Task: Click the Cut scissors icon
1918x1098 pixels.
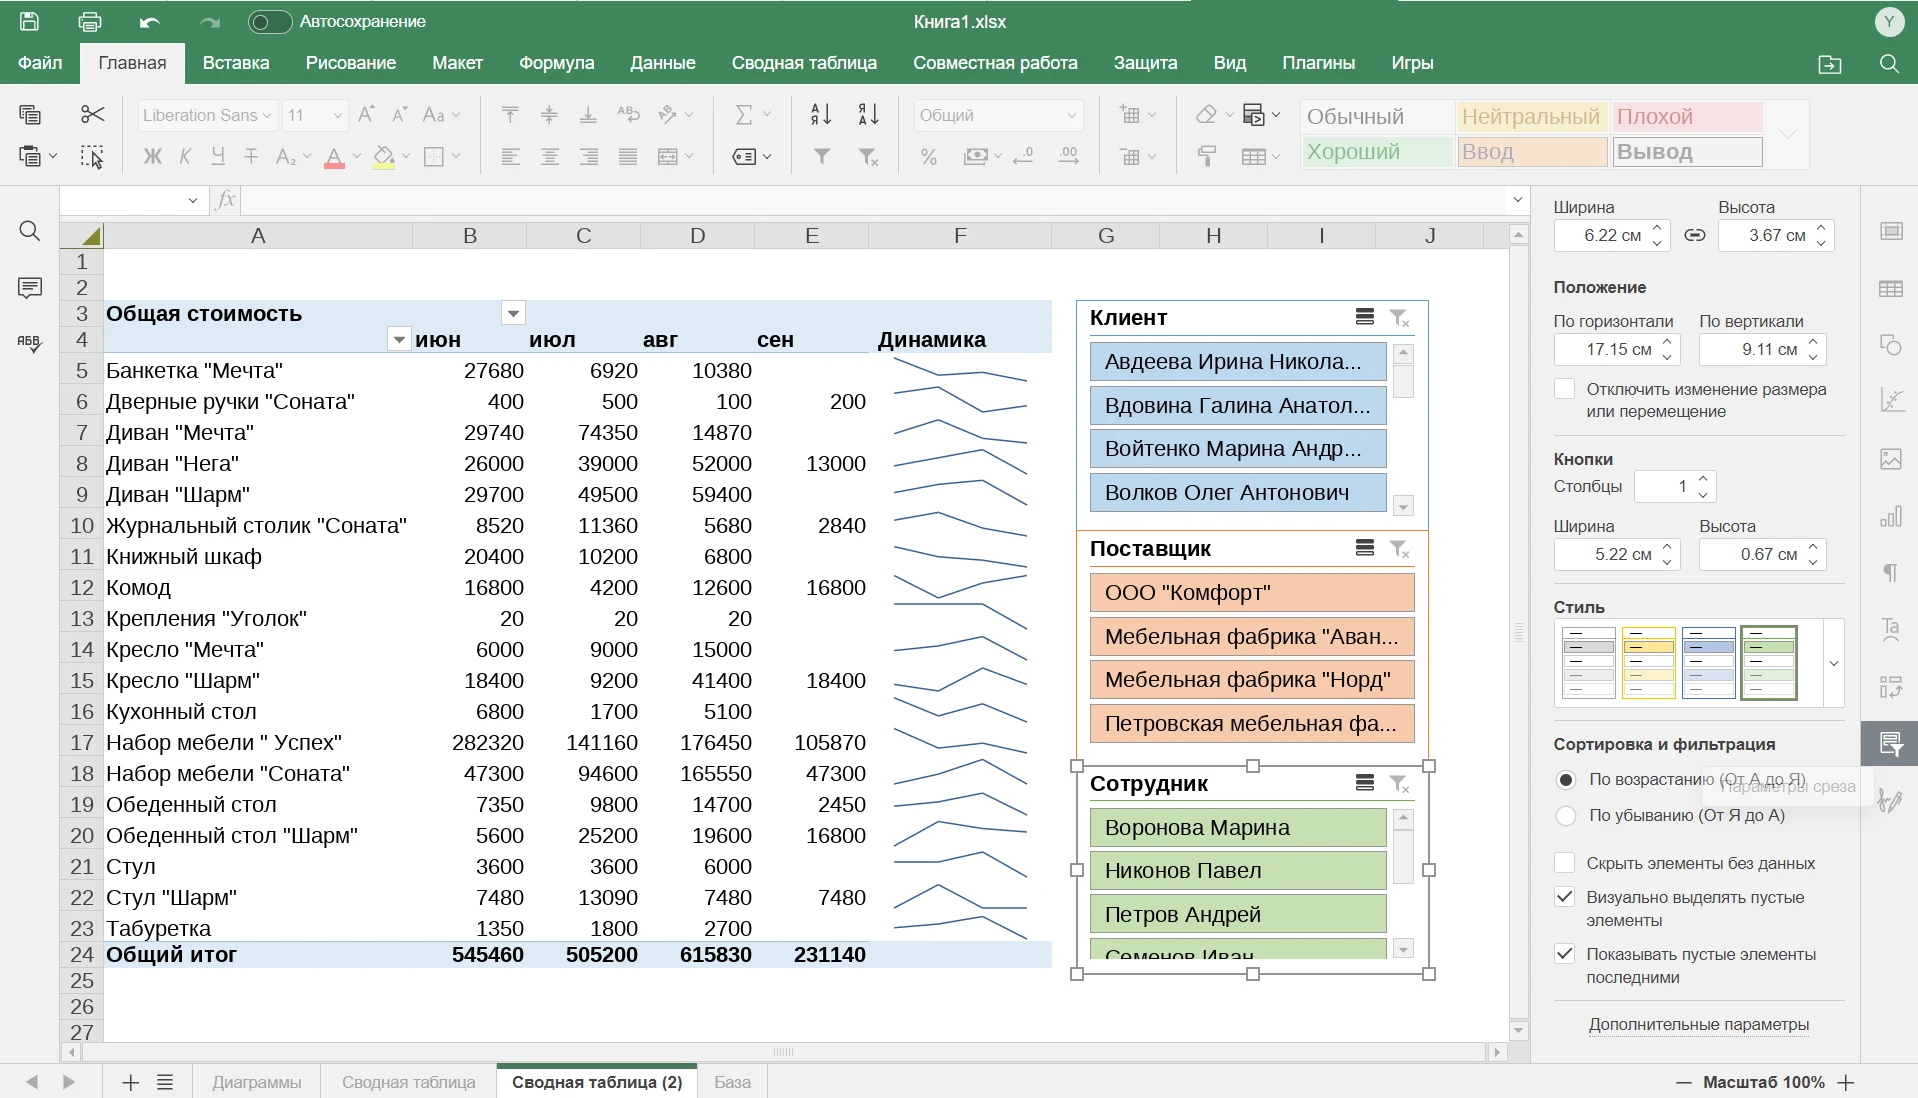Action: click(x=92, y=114)
